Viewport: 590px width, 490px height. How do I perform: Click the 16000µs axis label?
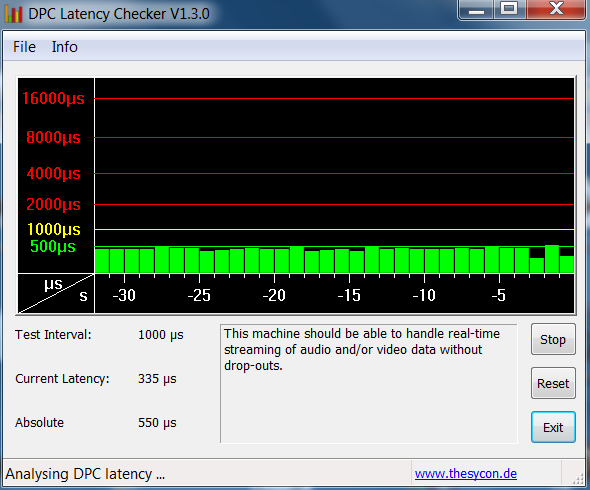pos(53,99)
